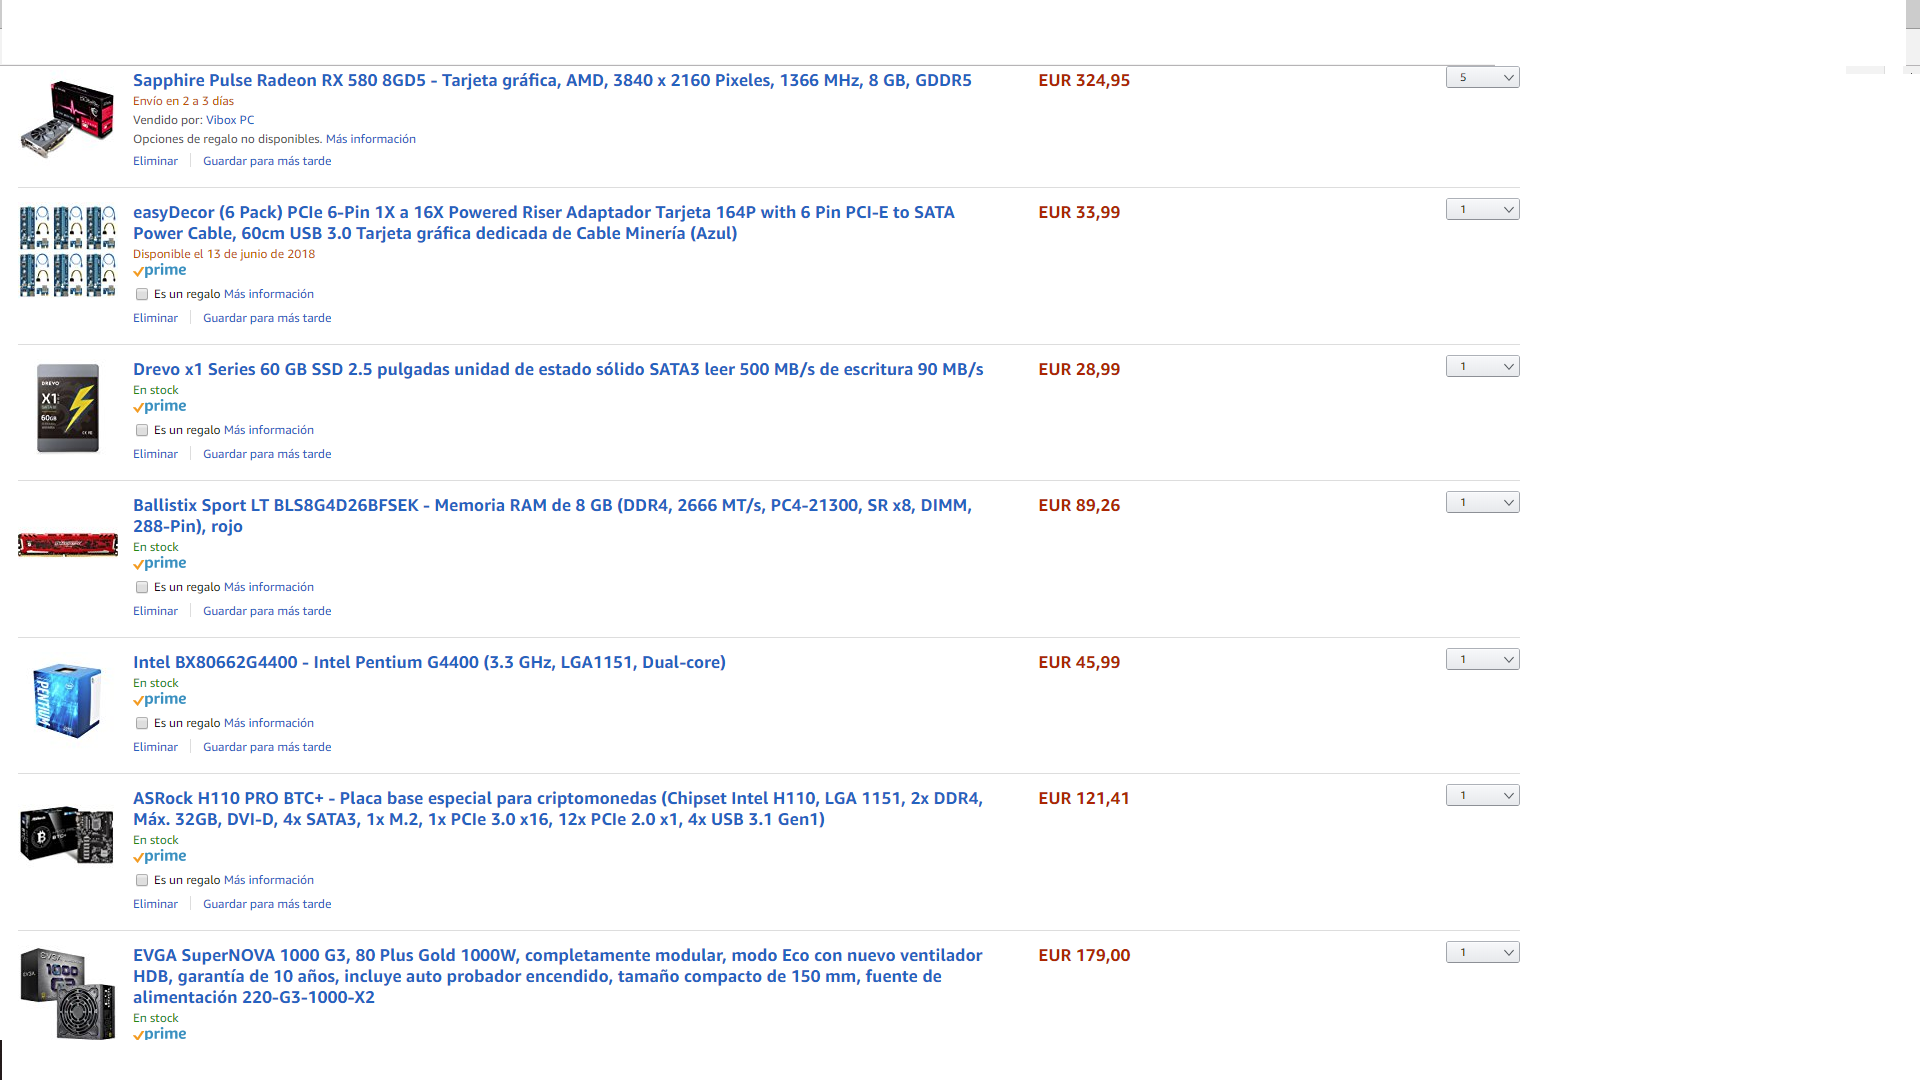Click the ASRock H110 motherboard image

(x=67, y=834)
